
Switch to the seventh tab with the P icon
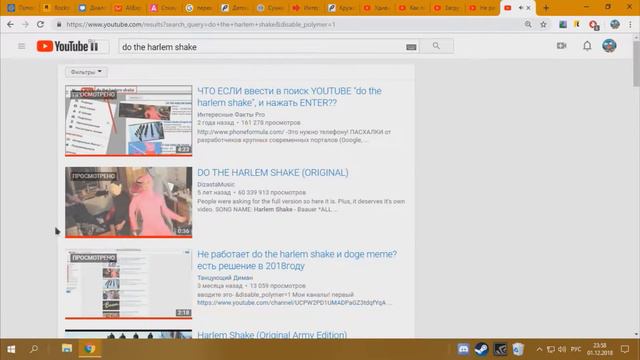(235, 8)
